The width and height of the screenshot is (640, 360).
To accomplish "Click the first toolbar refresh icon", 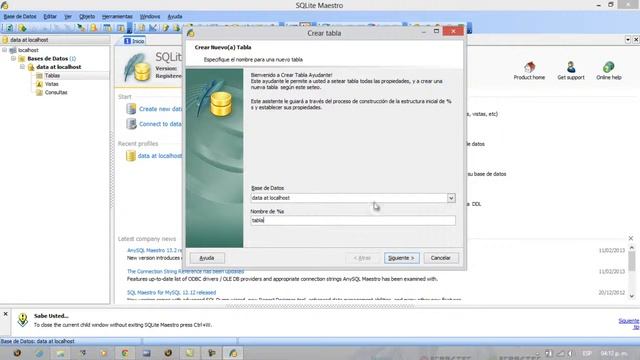I will (9, 28).
